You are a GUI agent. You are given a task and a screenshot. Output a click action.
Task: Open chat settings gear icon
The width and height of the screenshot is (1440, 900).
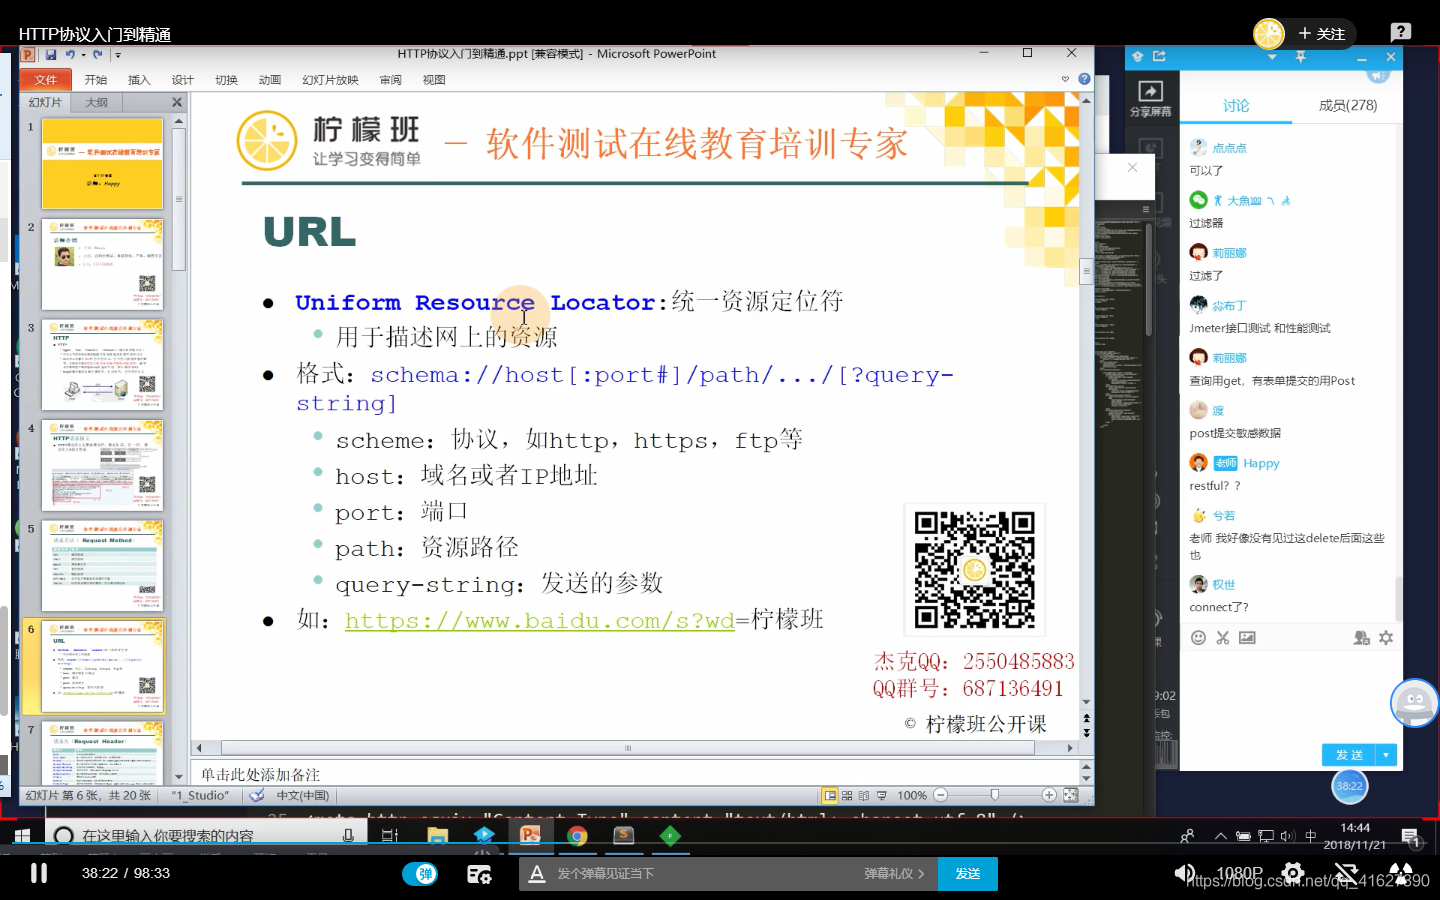tap(1386, 637)
